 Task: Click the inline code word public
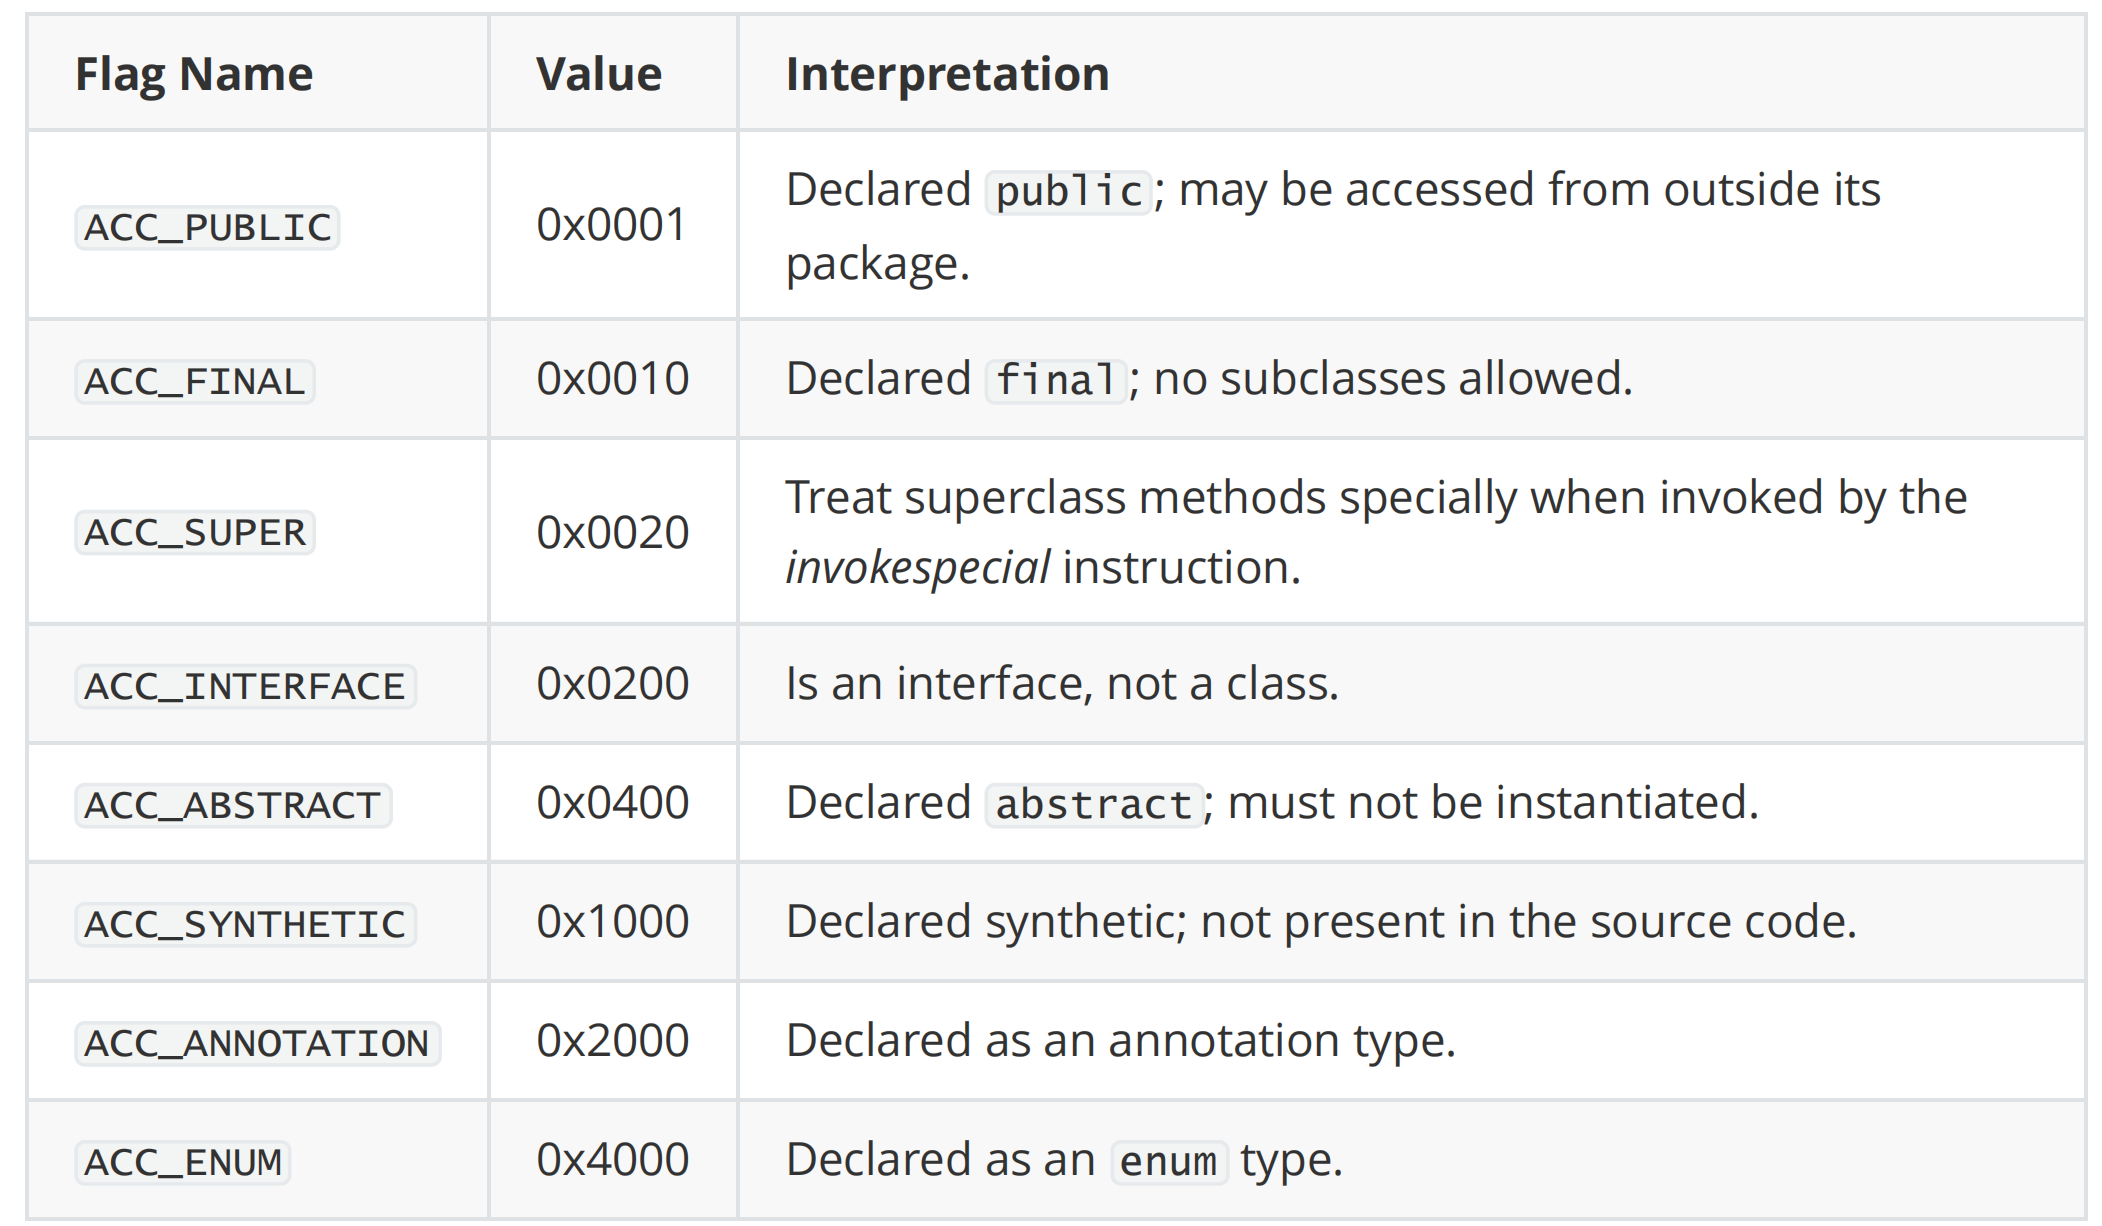pos(1069,191)
